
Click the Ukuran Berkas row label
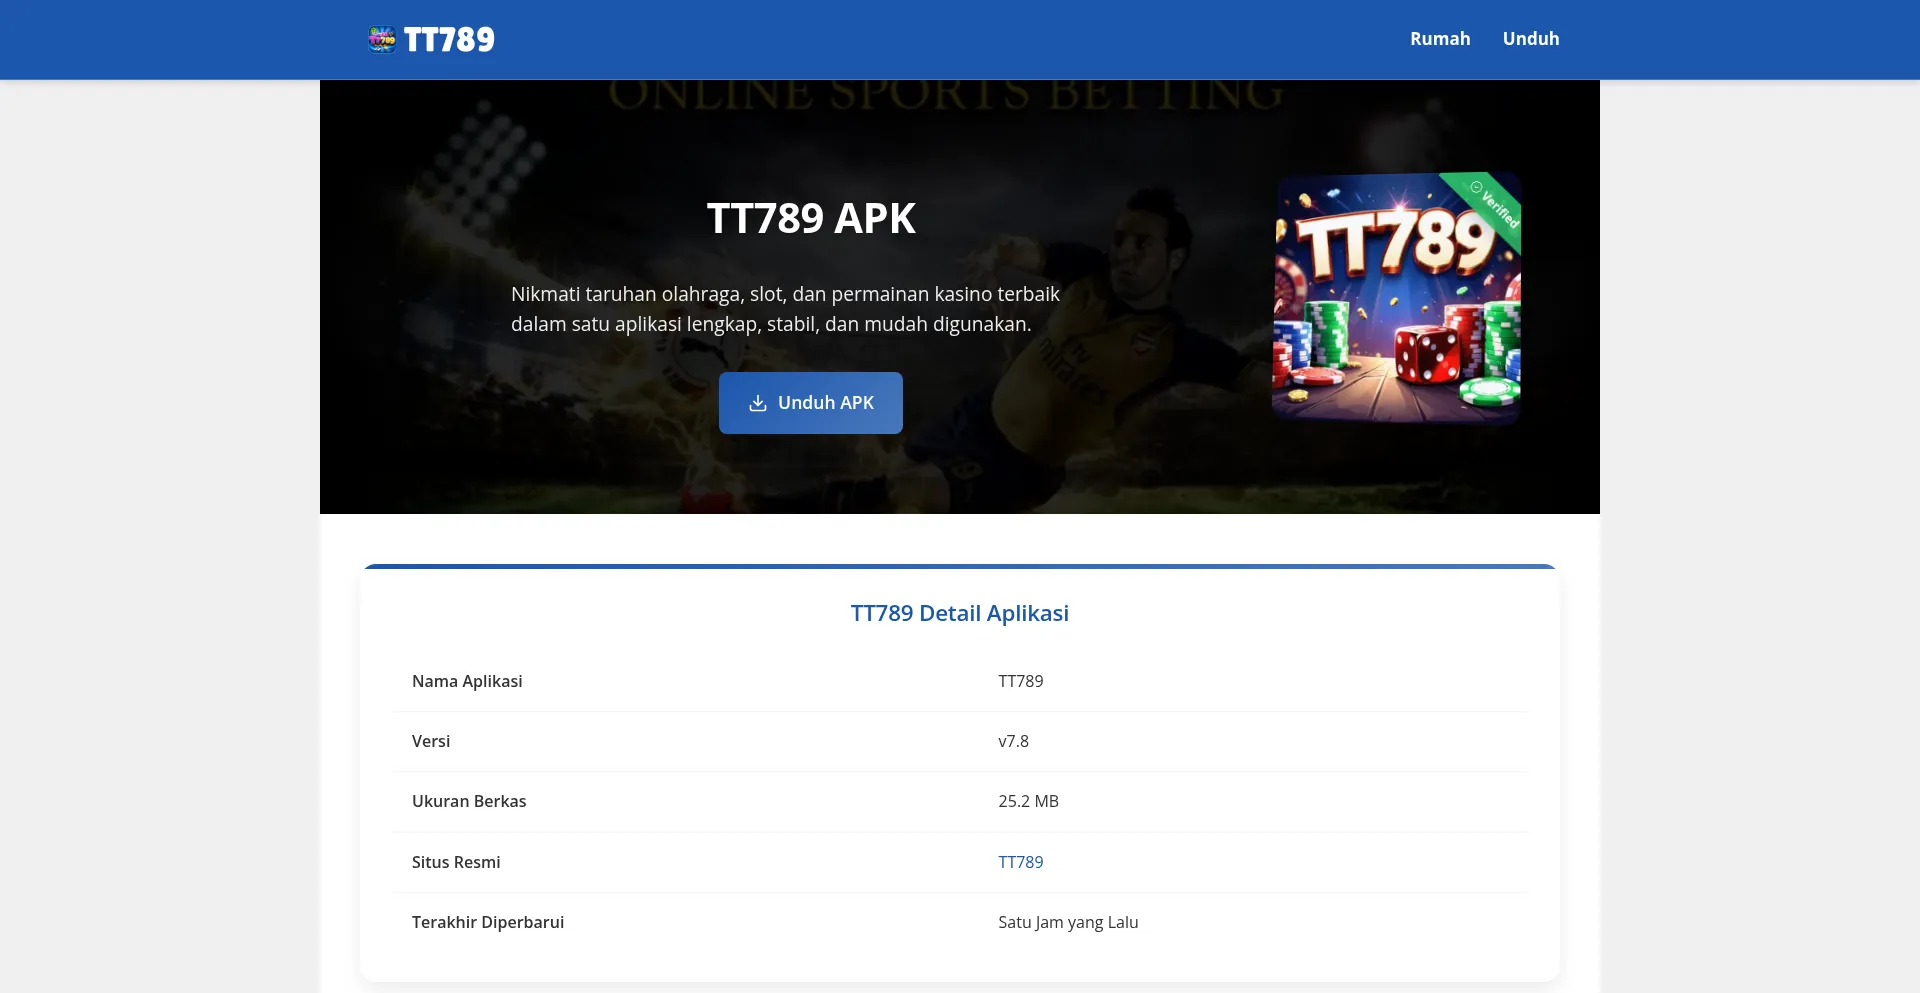[x=469, y=801]
